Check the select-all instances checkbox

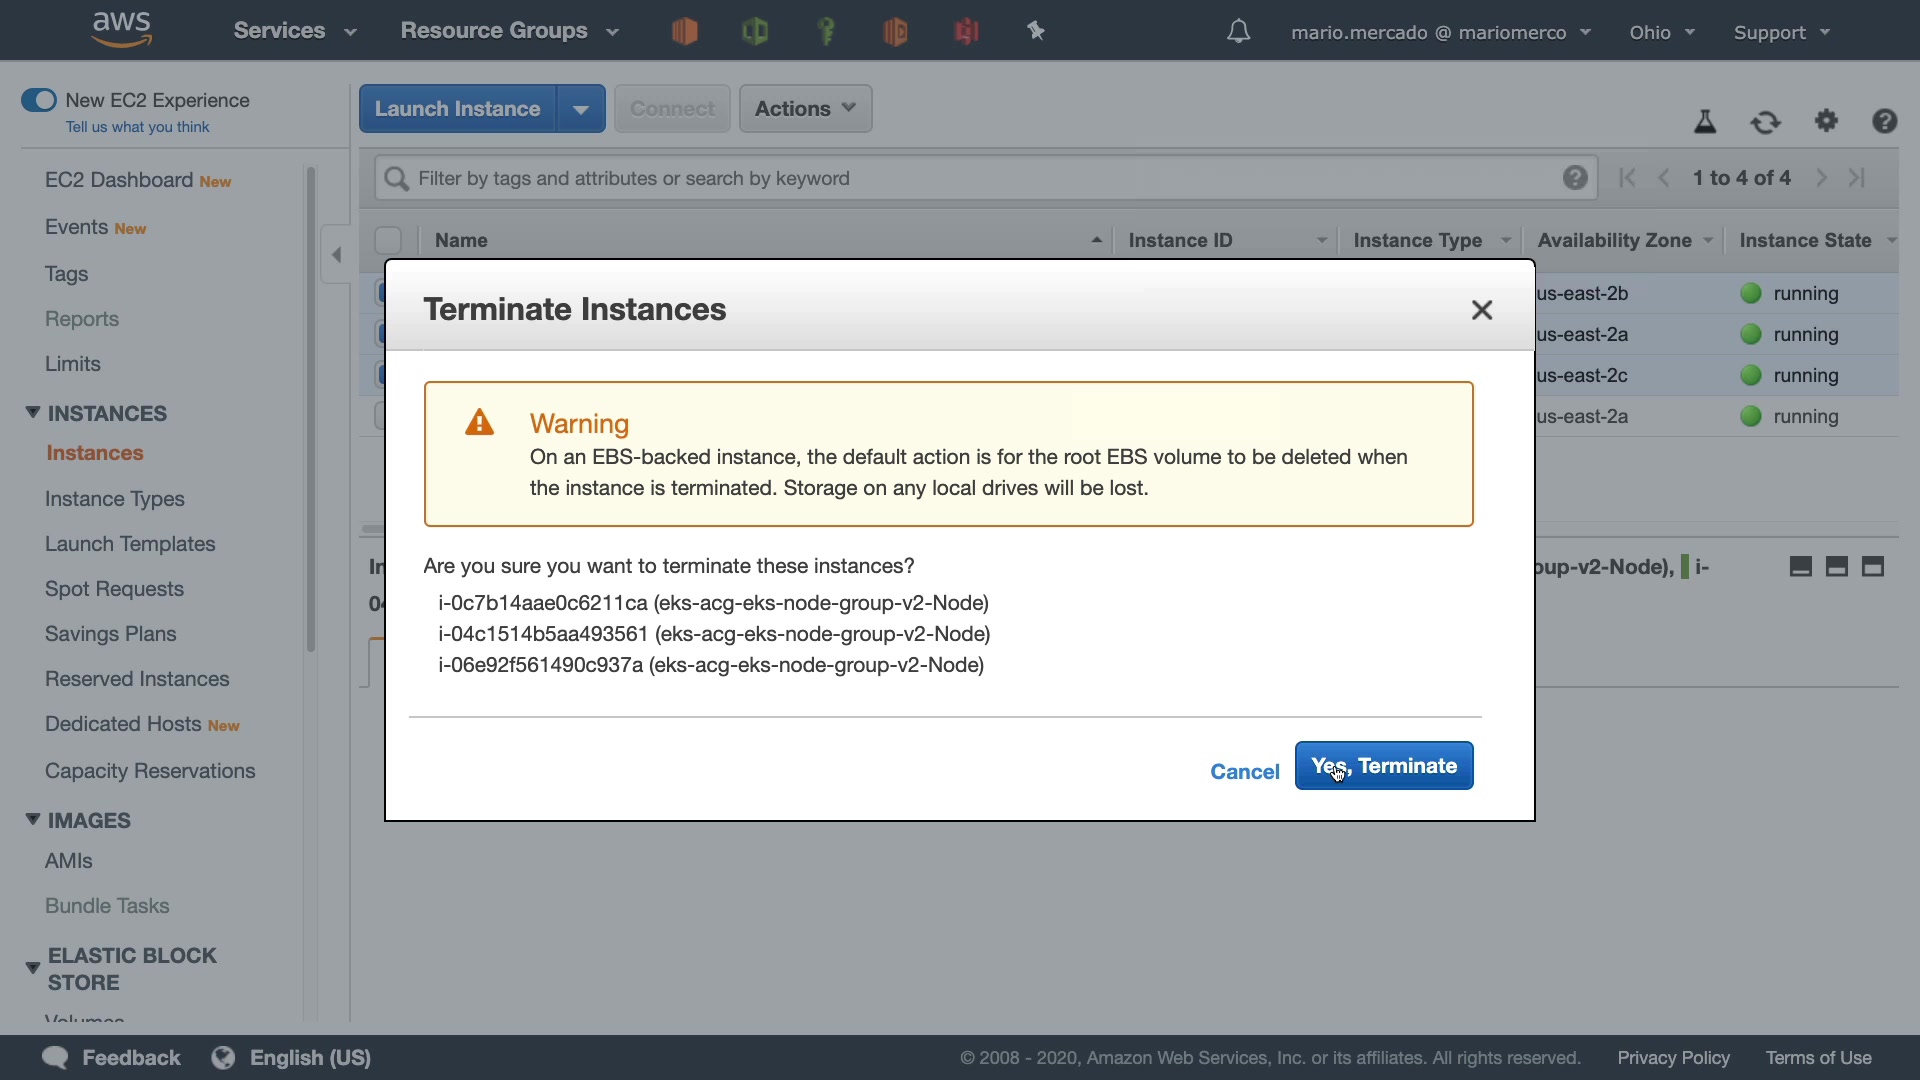(x=388, y=240)
